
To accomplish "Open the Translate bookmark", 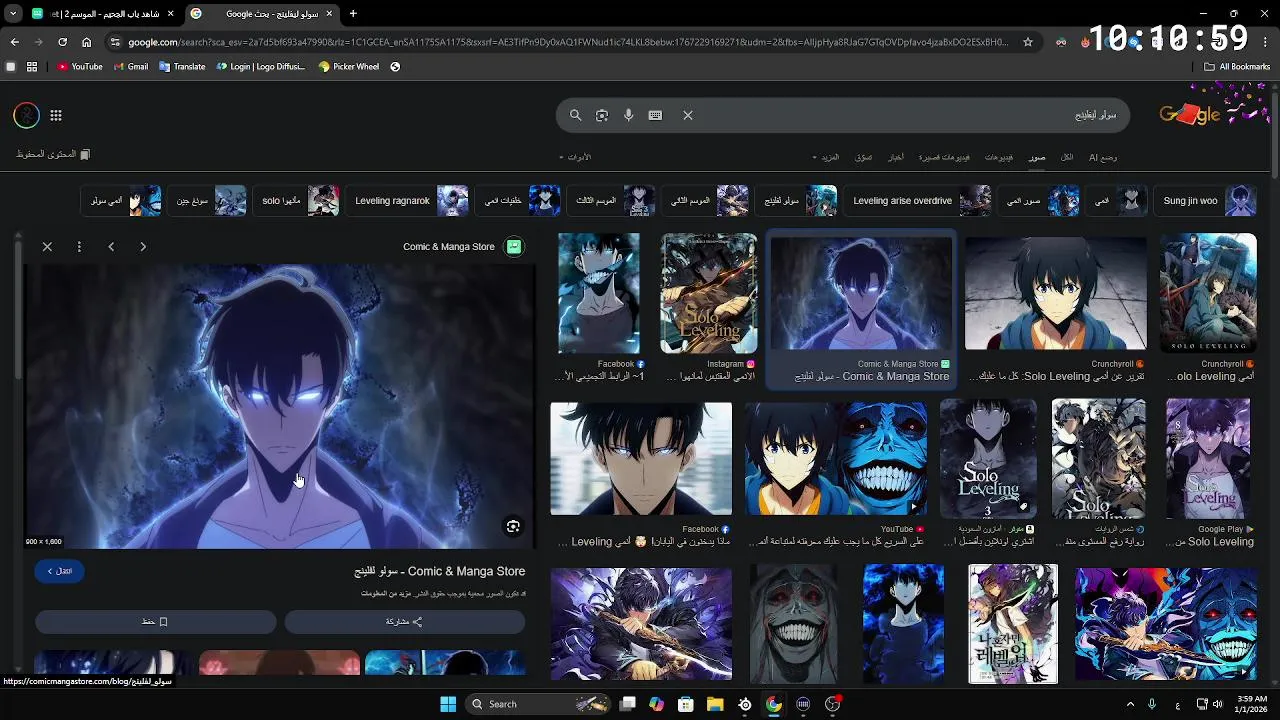I will coord(182,67).
